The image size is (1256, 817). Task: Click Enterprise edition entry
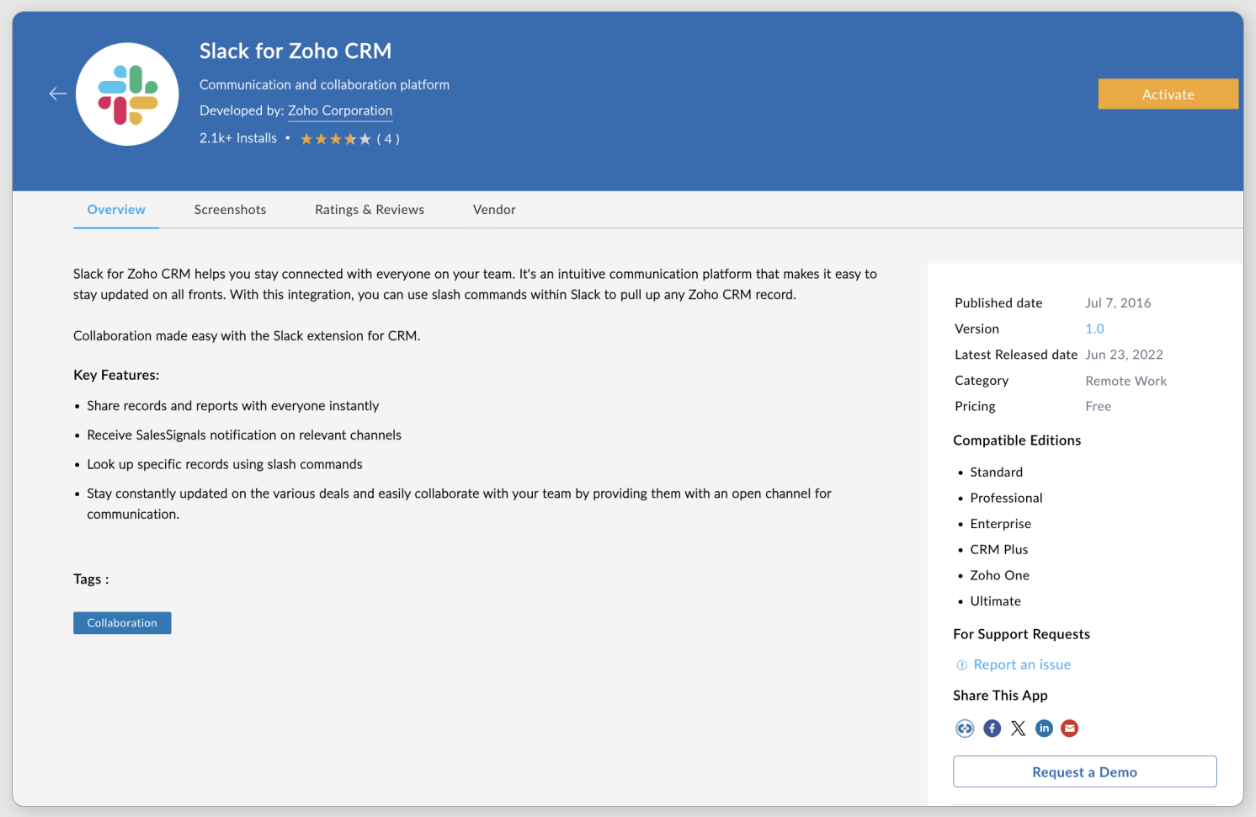point(1000,524)
